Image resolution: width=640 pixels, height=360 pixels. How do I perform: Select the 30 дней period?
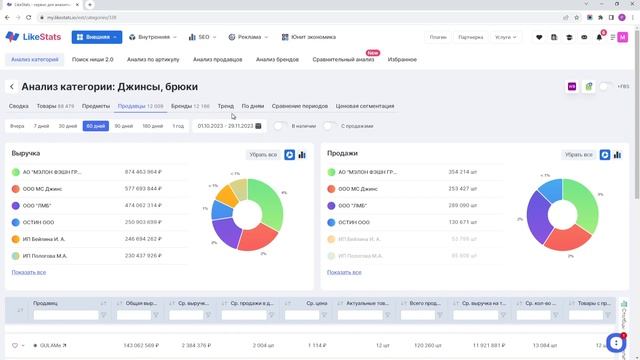click(x=68, y=126)
